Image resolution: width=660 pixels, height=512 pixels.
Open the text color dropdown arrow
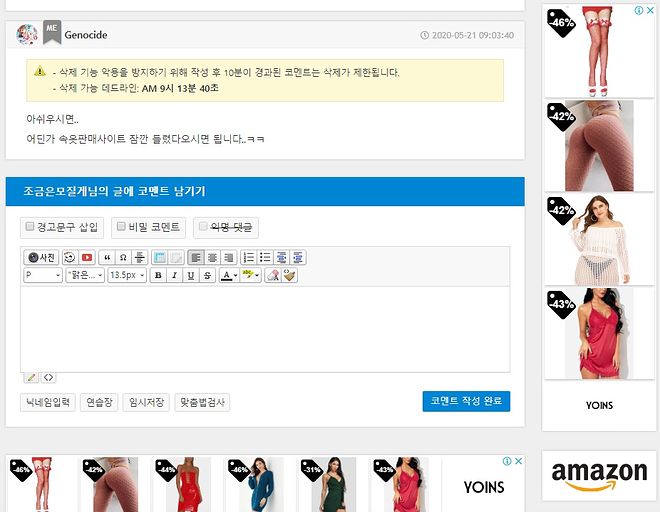point(235,275)
